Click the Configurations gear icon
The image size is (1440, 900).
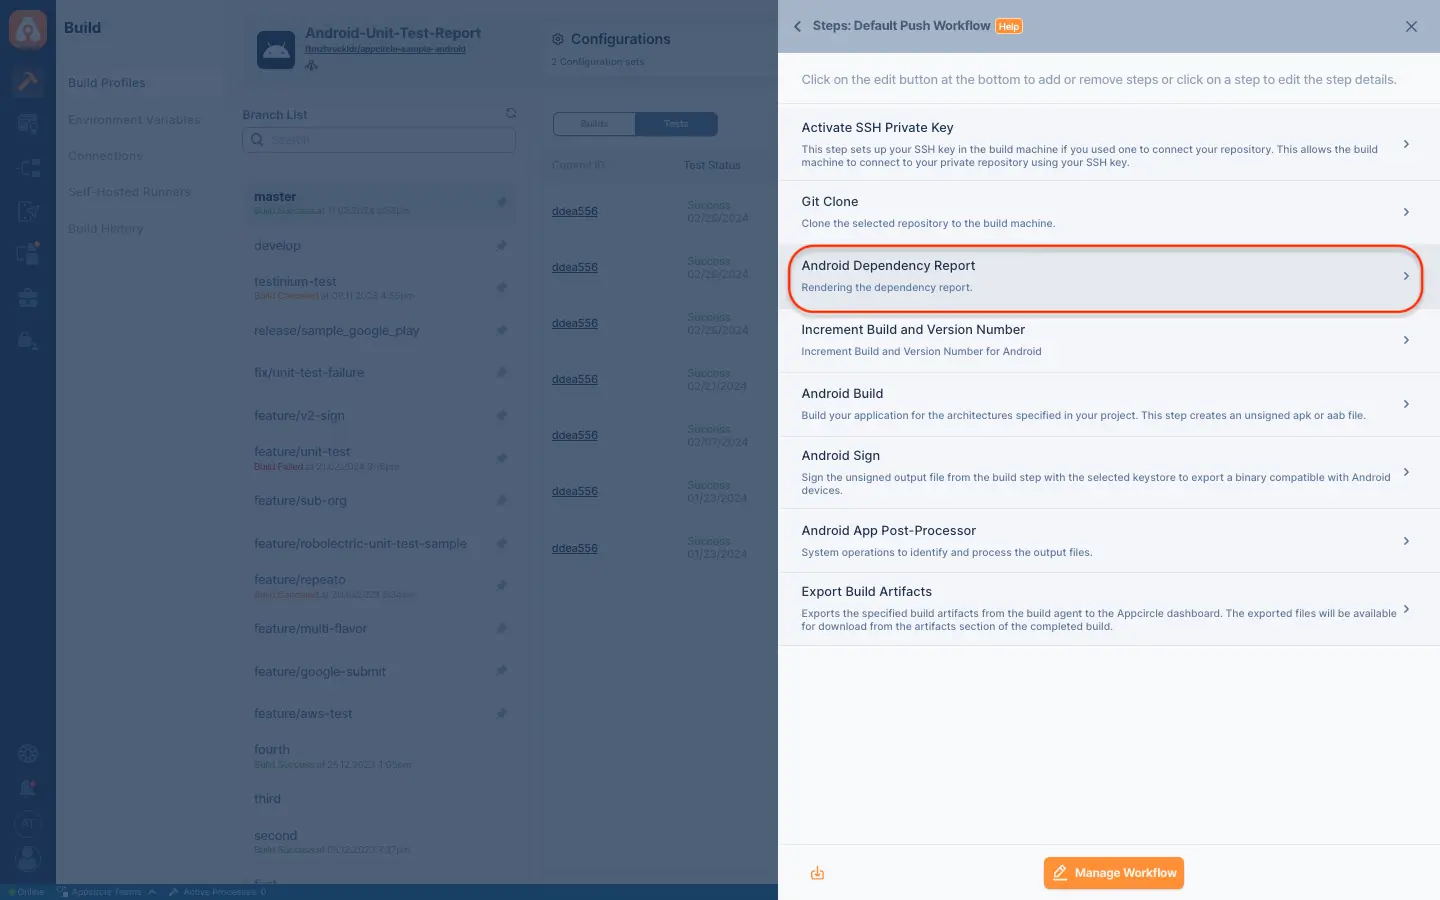(558, 39)
